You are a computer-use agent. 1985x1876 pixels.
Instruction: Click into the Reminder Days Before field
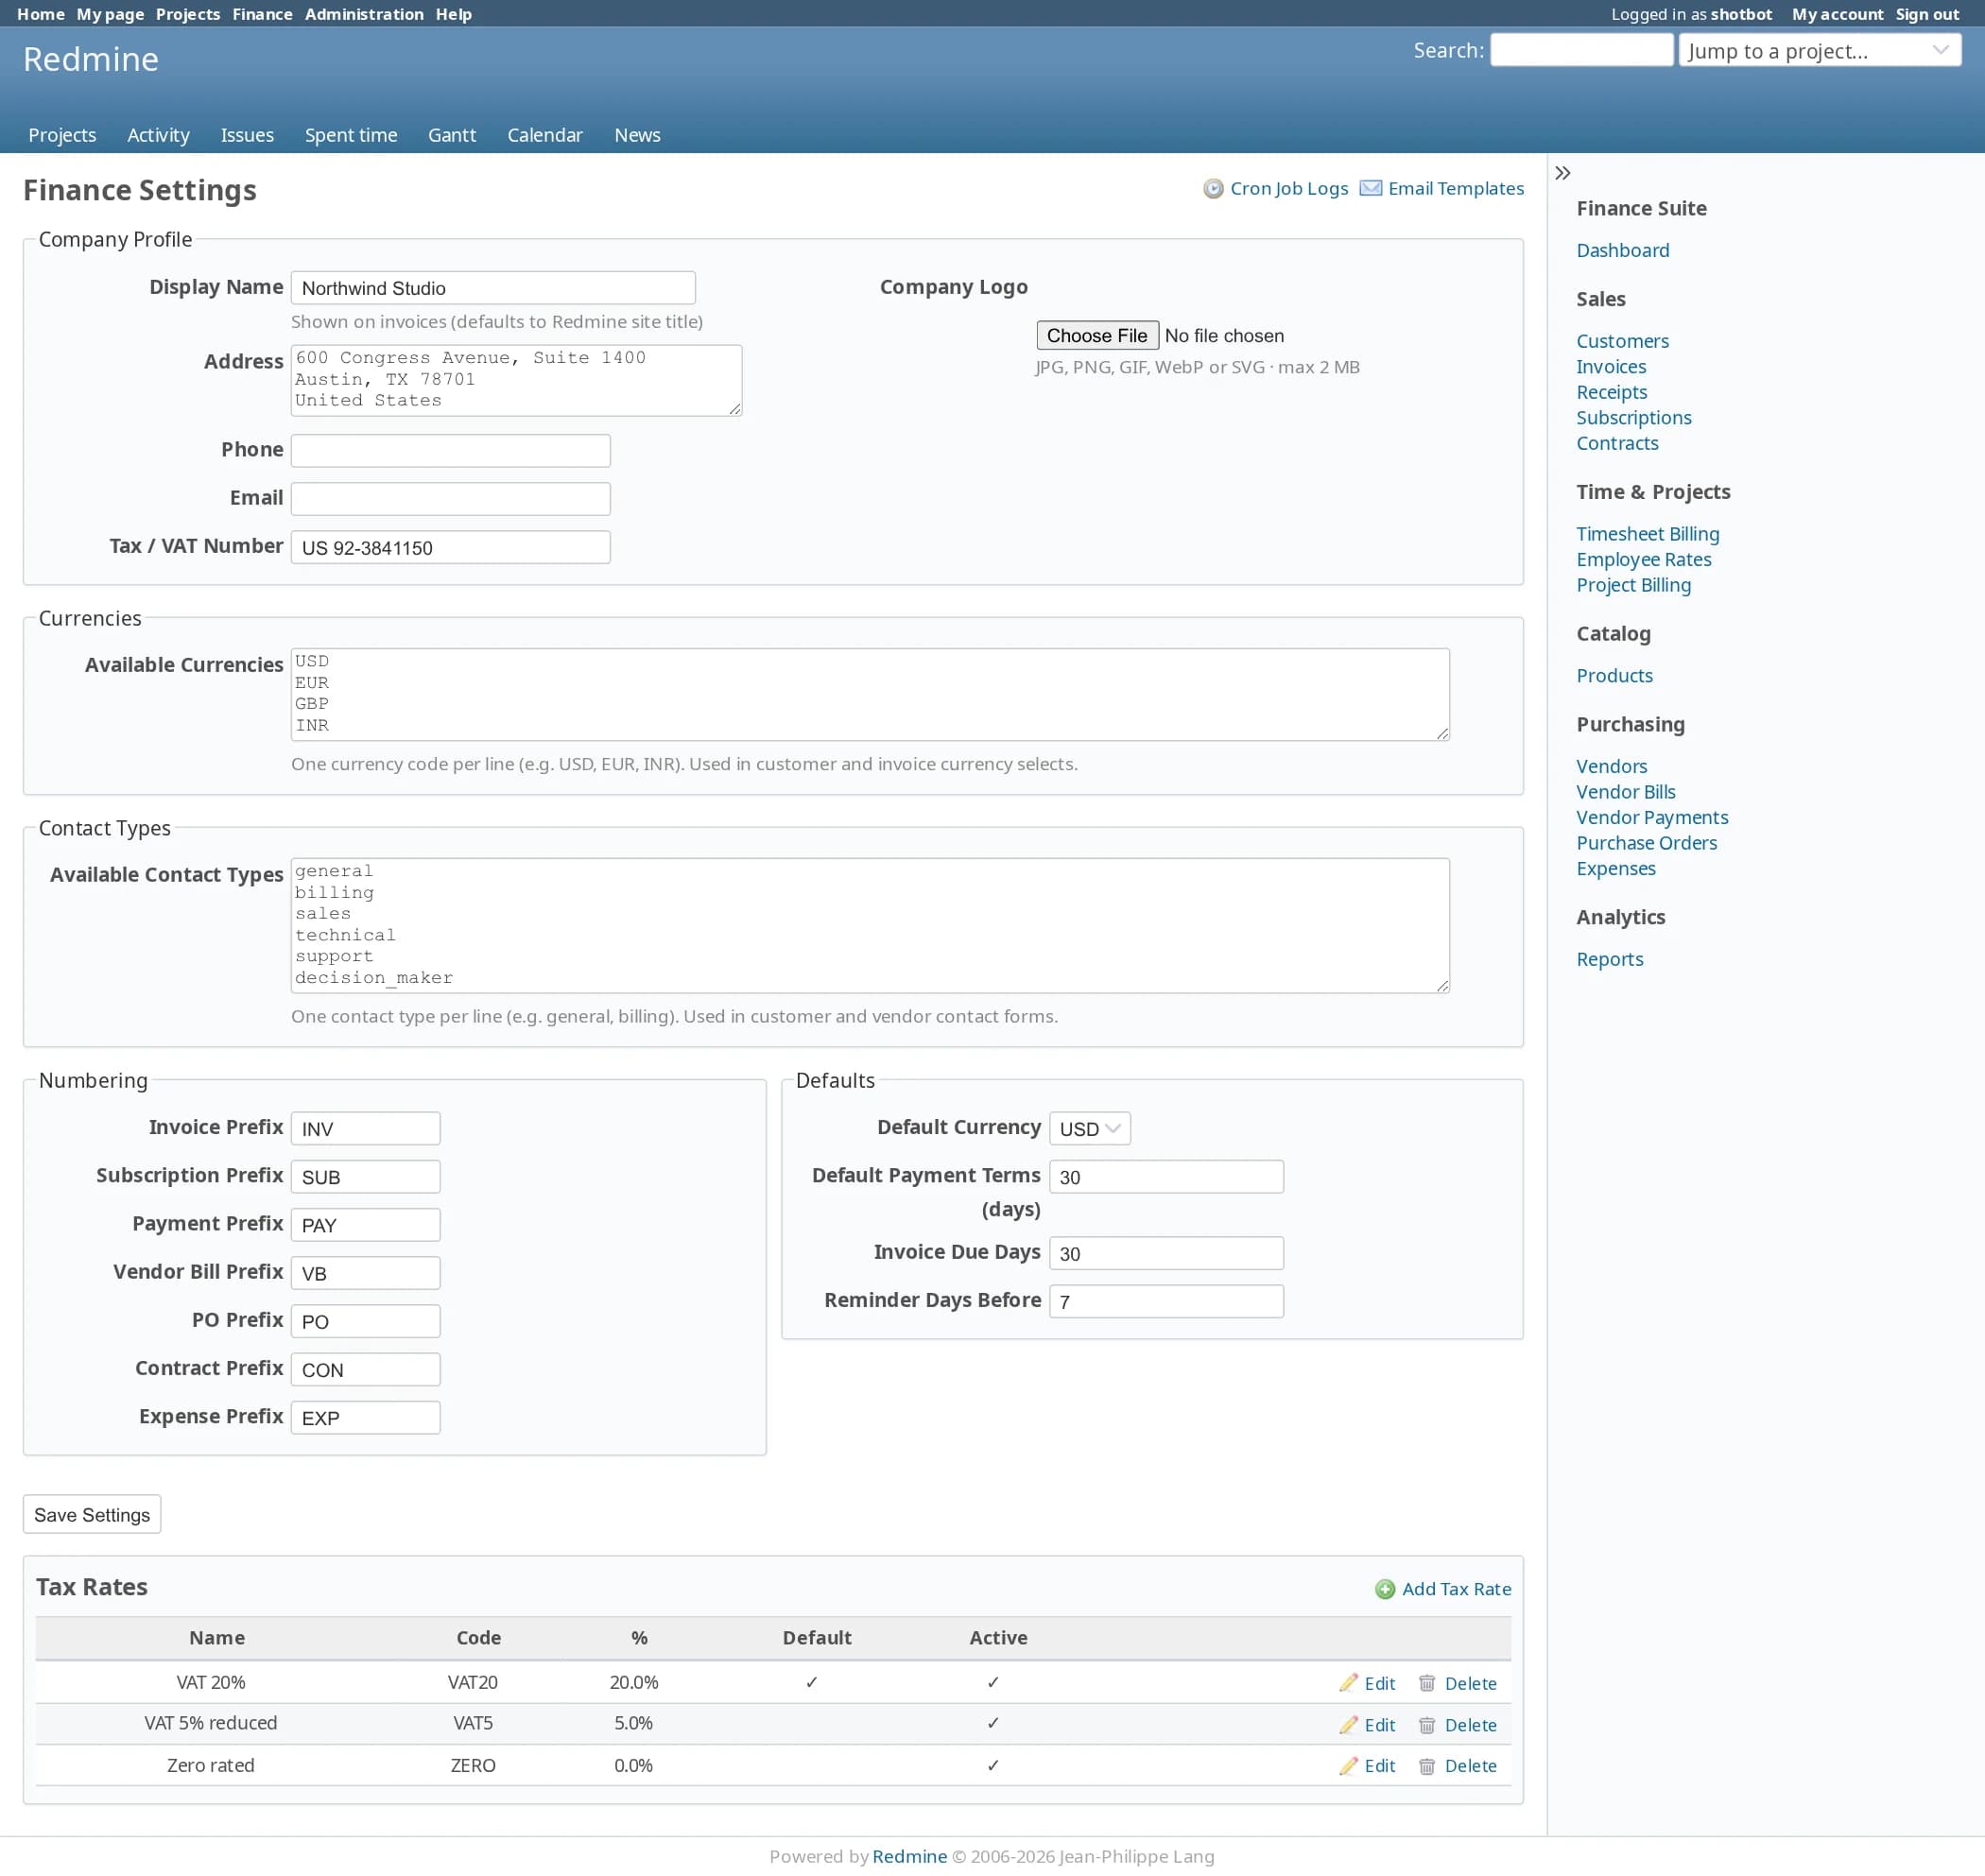tap(1166, 1302)
